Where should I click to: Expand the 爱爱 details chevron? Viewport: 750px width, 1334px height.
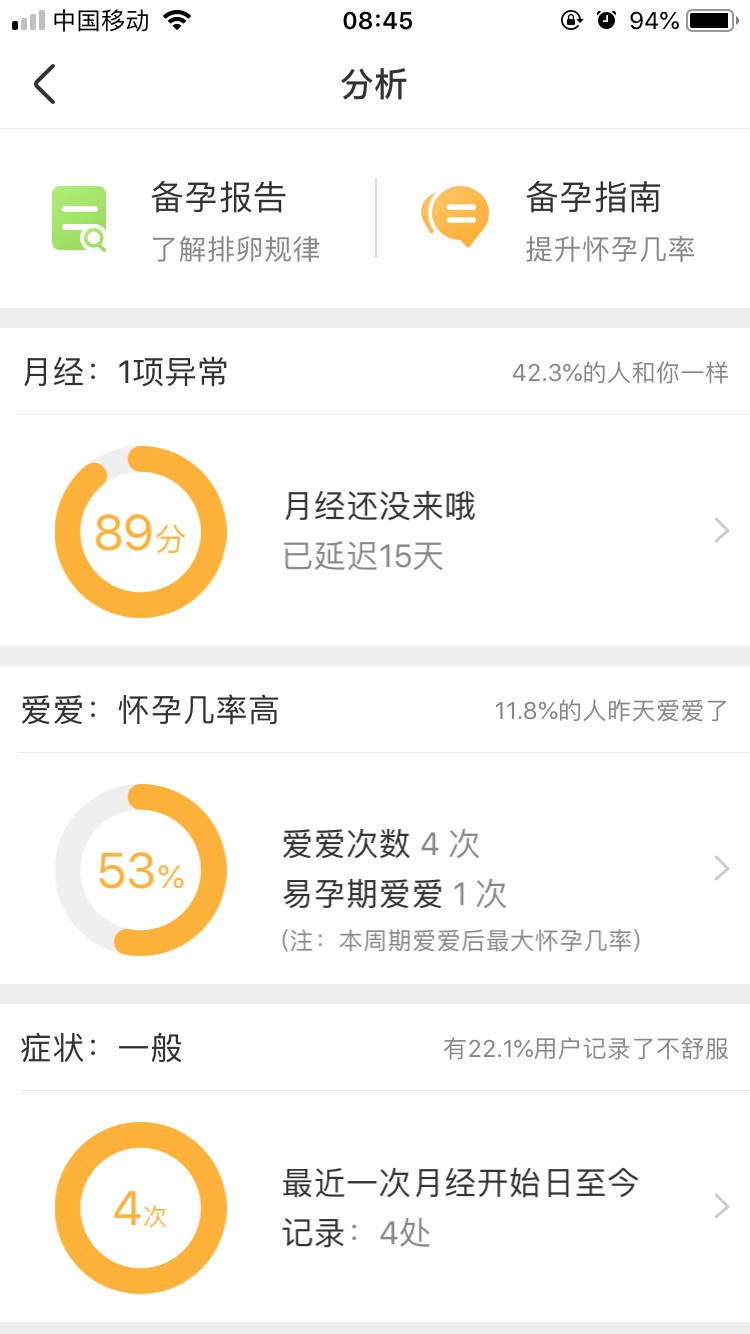coord(721,868)
